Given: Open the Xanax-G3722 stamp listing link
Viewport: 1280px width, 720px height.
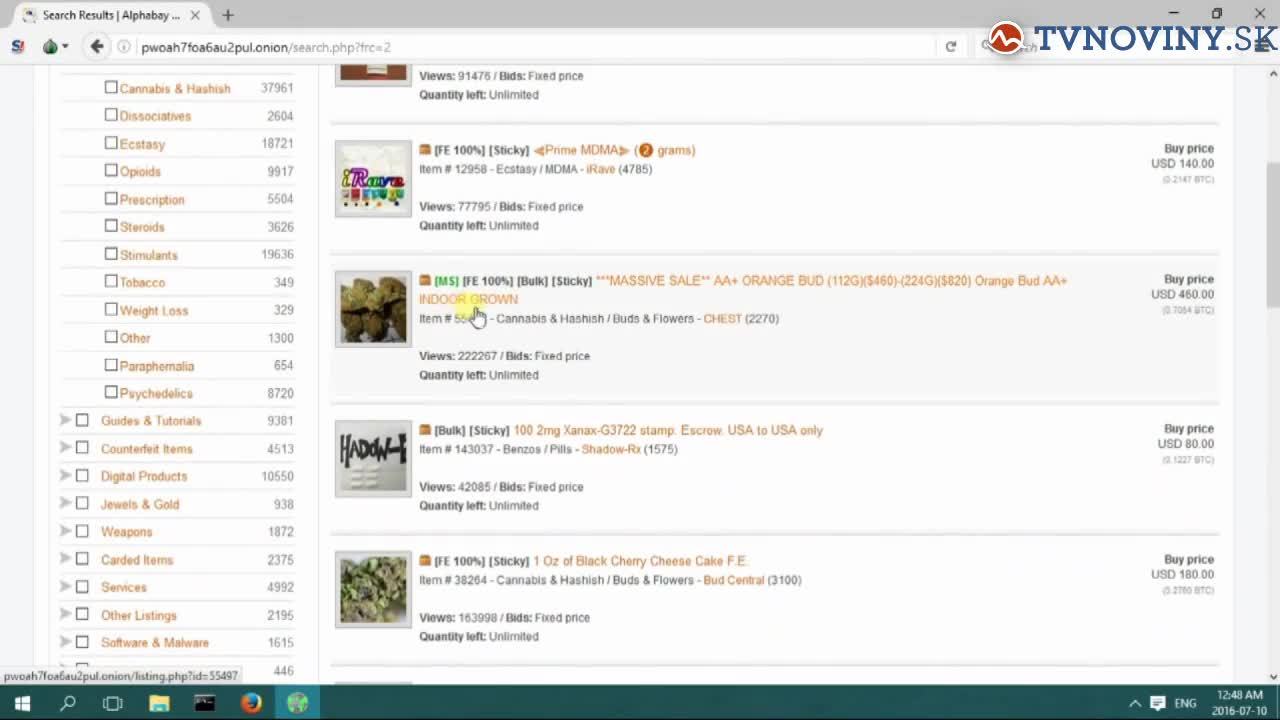Looking at the screenshot, I should click(x=668, y=430).
